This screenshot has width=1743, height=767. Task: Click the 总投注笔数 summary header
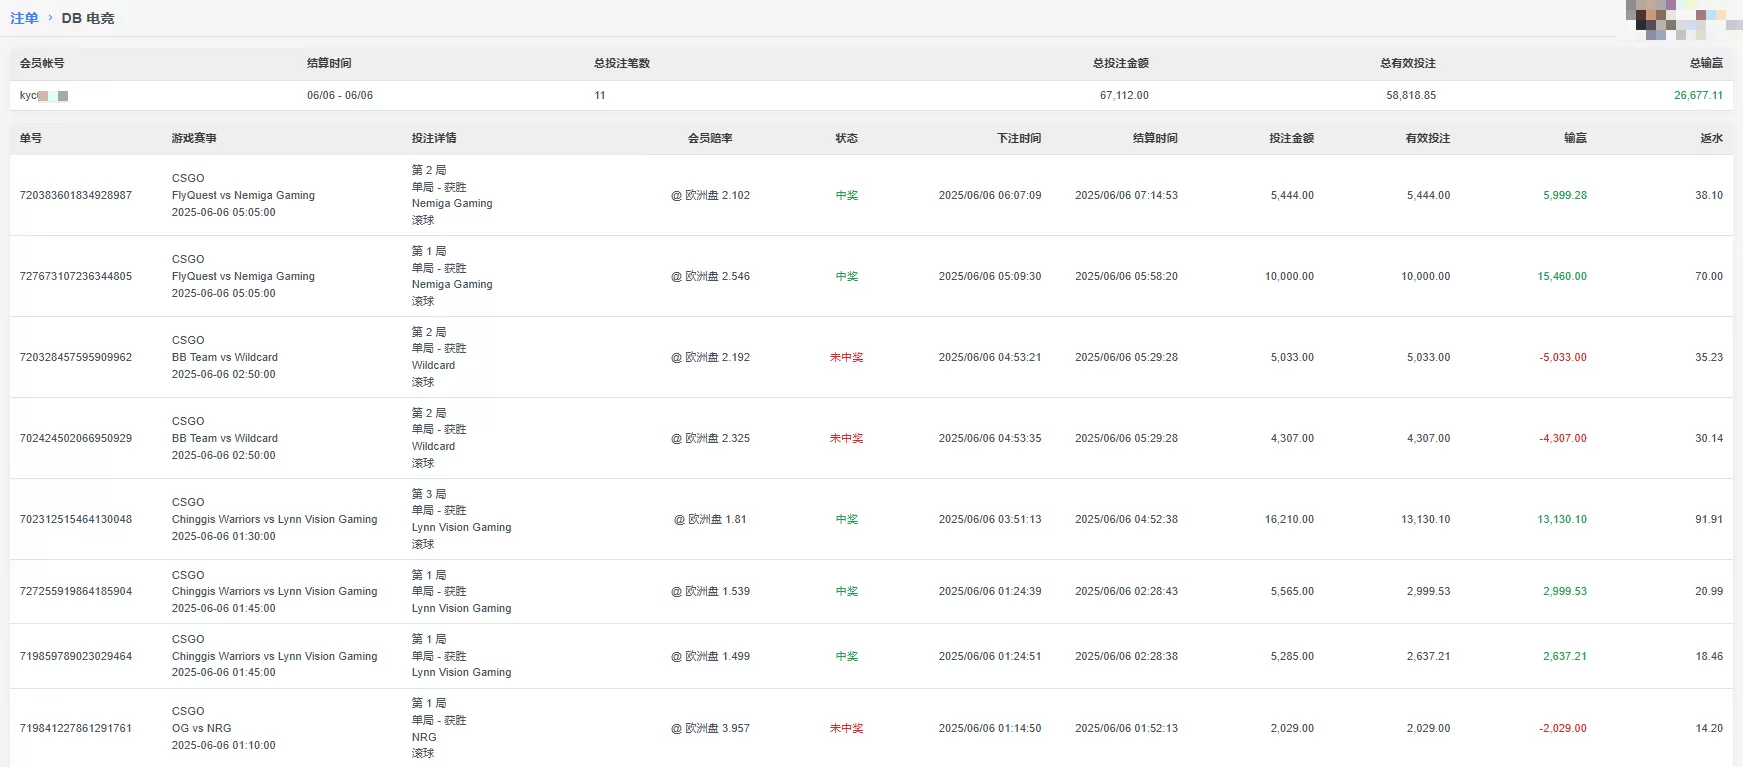622,63
